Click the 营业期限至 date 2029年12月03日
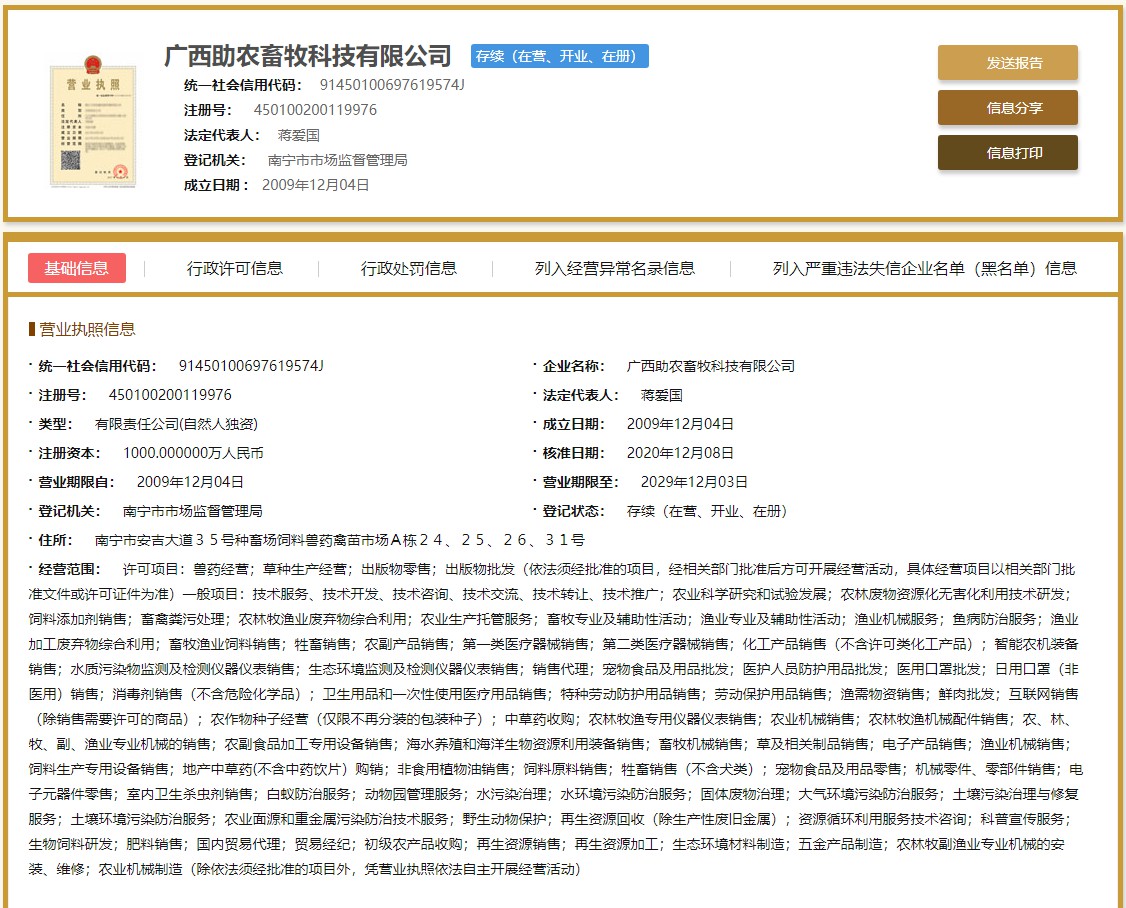Screen dimensions: 1126x908 [687, 482]
